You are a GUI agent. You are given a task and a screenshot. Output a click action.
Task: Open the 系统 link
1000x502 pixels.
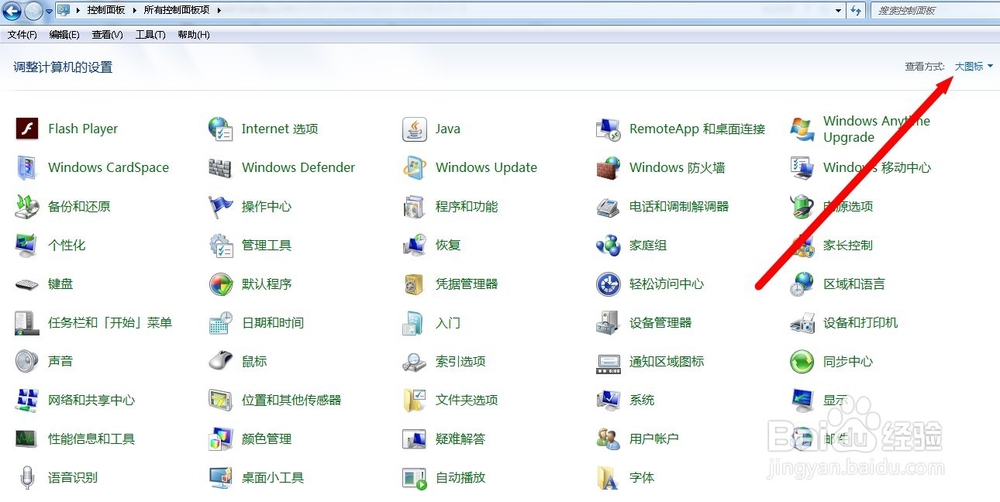(x=642, y=401)
